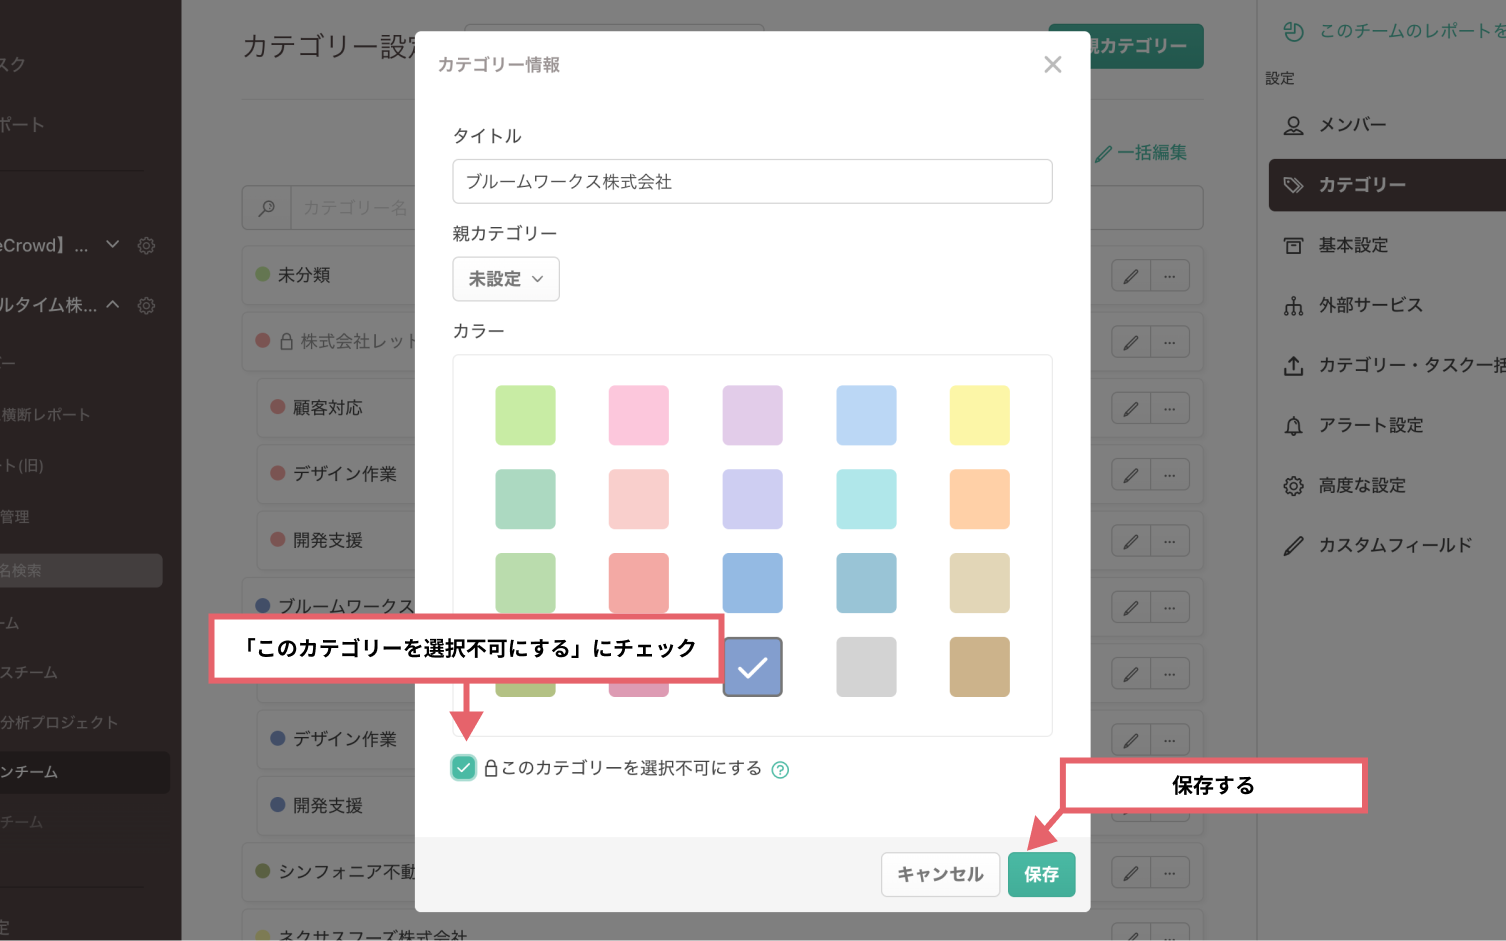
Task: Click the gear icon next to eCrowd team
Action: [x=146, y=245]
